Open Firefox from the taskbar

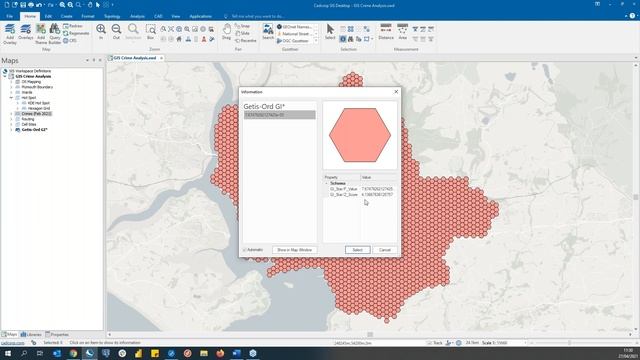pos(220,353)
